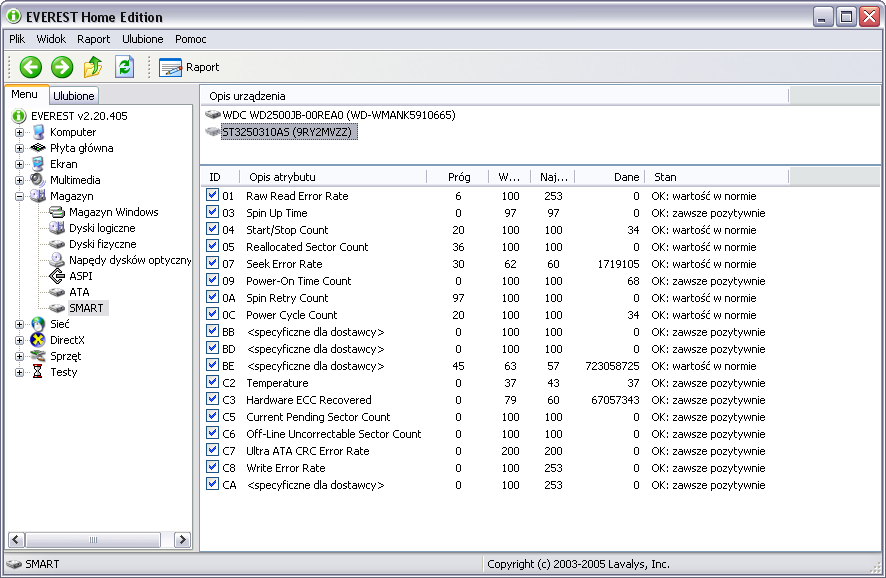Click the EVEREST title bar app icon

(14, 16)
